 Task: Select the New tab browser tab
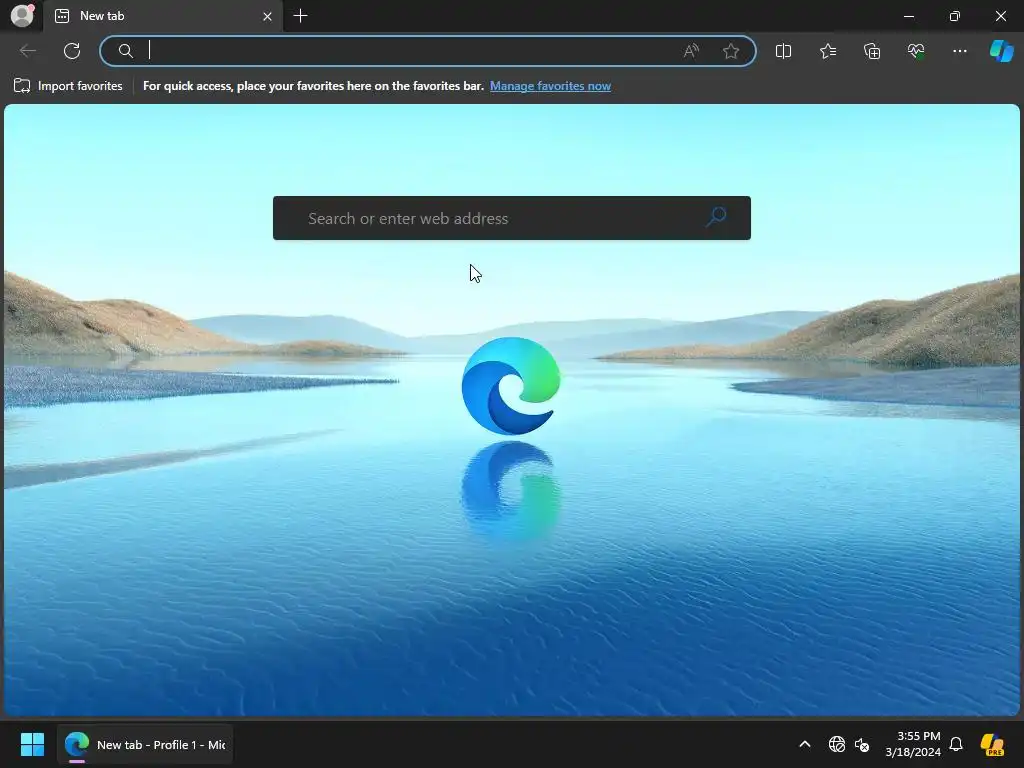[163, 16]
